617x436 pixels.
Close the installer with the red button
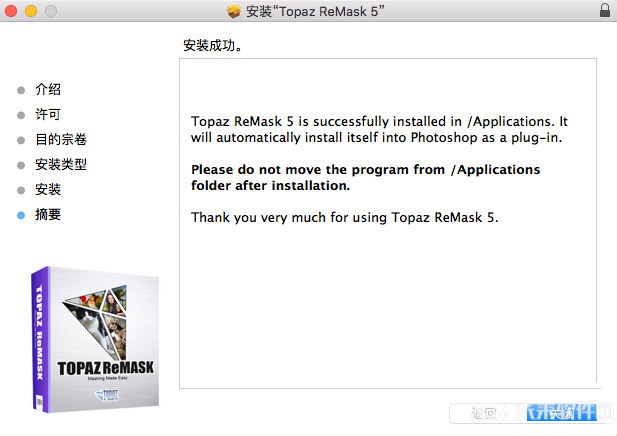tap(11, 11)
